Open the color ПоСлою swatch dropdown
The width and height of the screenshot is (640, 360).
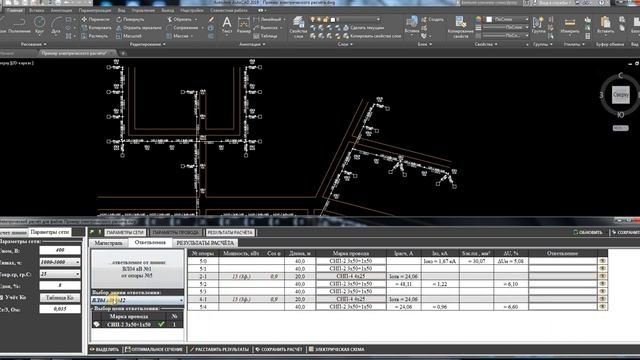coord(508,19)
